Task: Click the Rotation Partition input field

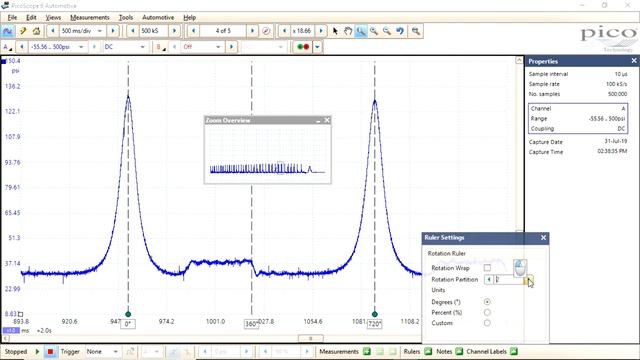Action: 509,280
